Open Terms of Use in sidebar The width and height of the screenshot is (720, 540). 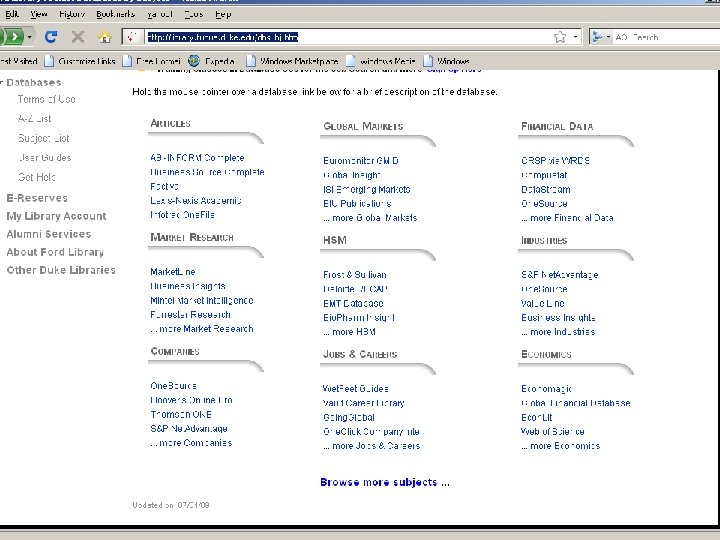pyautogui.click(x=46, y=99)
